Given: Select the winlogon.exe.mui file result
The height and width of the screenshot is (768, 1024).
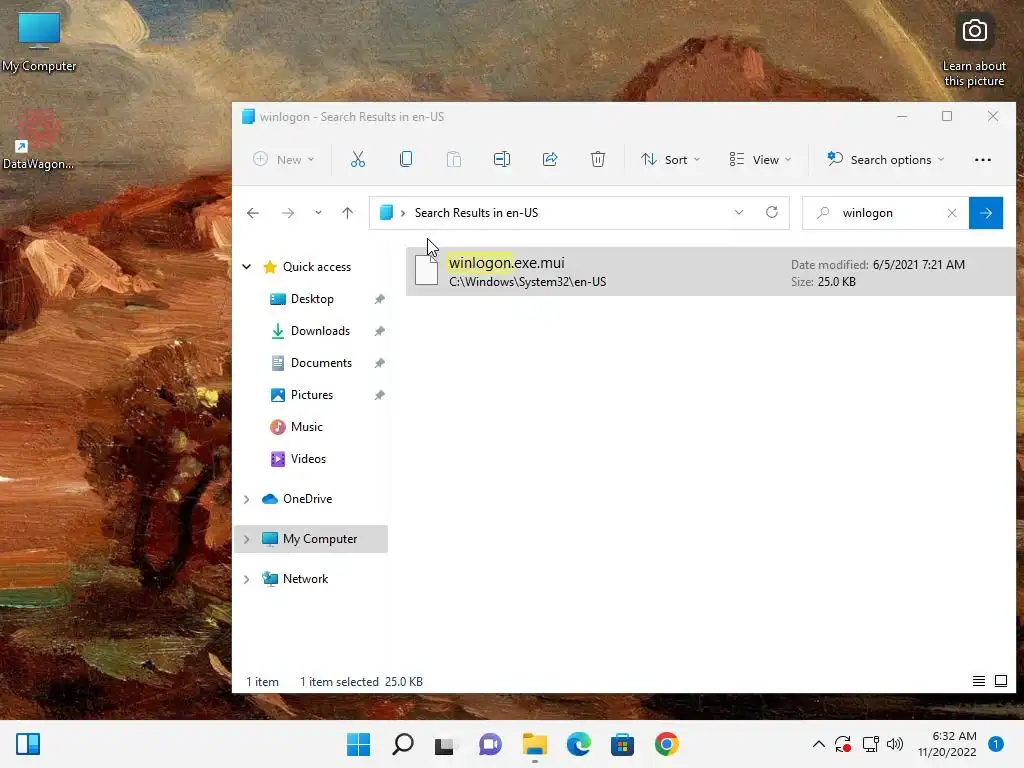Looking at the screenshot, I should (x=710, y=272).
